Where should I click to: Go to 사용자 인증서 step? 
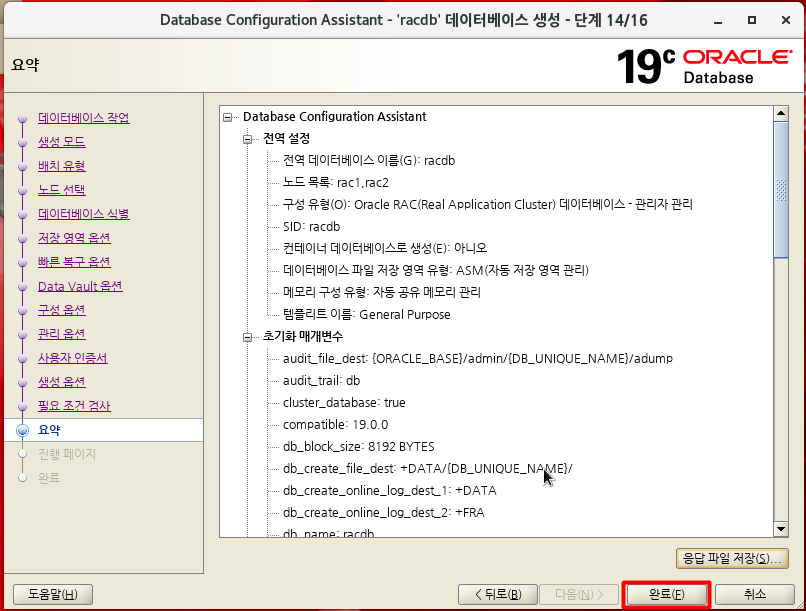point(72,358)
